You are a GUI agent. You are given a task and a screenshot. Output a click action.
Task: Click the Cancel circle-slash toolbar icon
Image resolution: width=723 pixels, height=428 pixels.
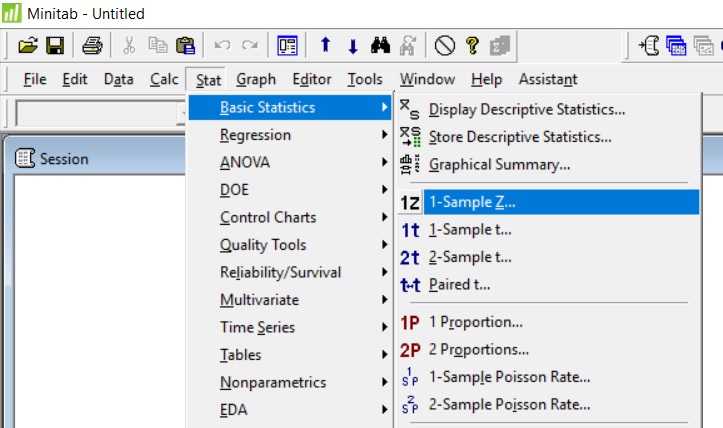pyautogui.click(x=445, y=45)
